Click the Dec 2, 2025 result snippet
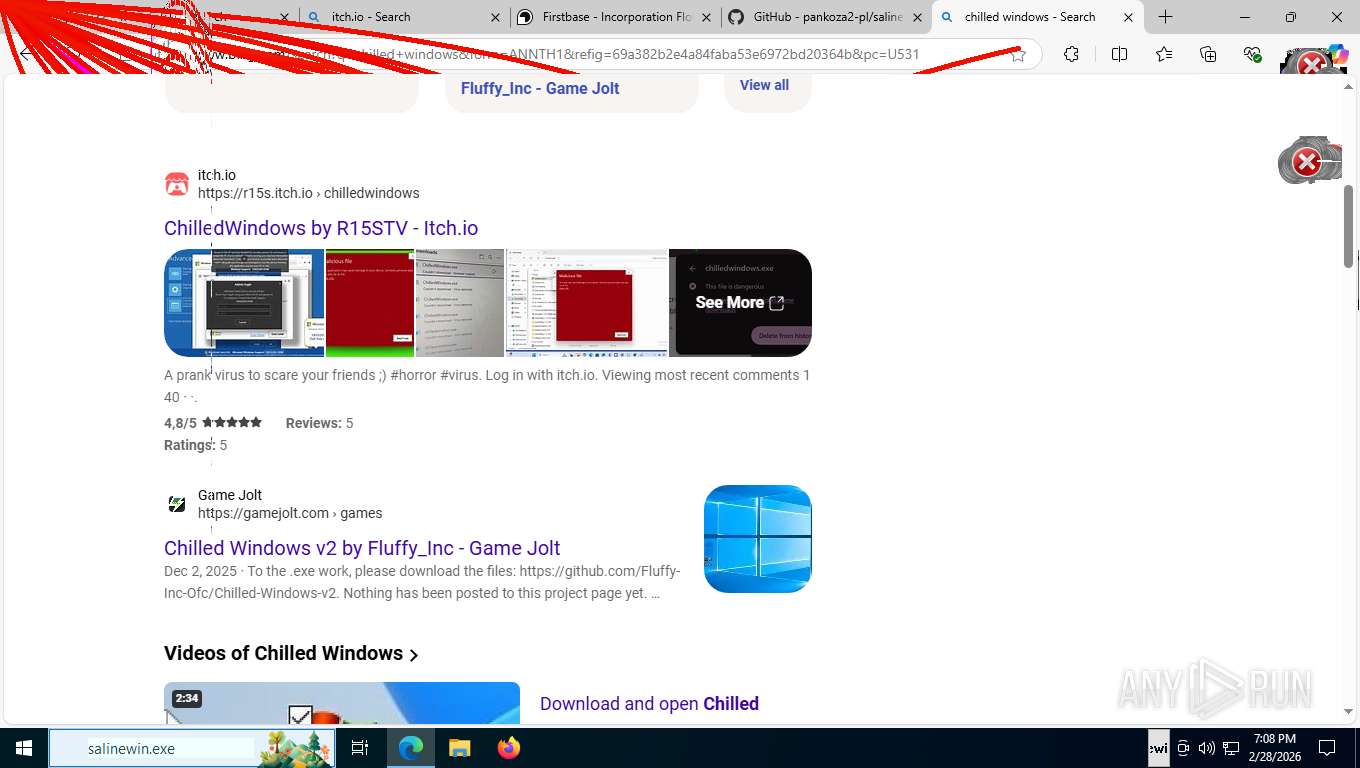1360x768 pixels. (x=422, y=582)
